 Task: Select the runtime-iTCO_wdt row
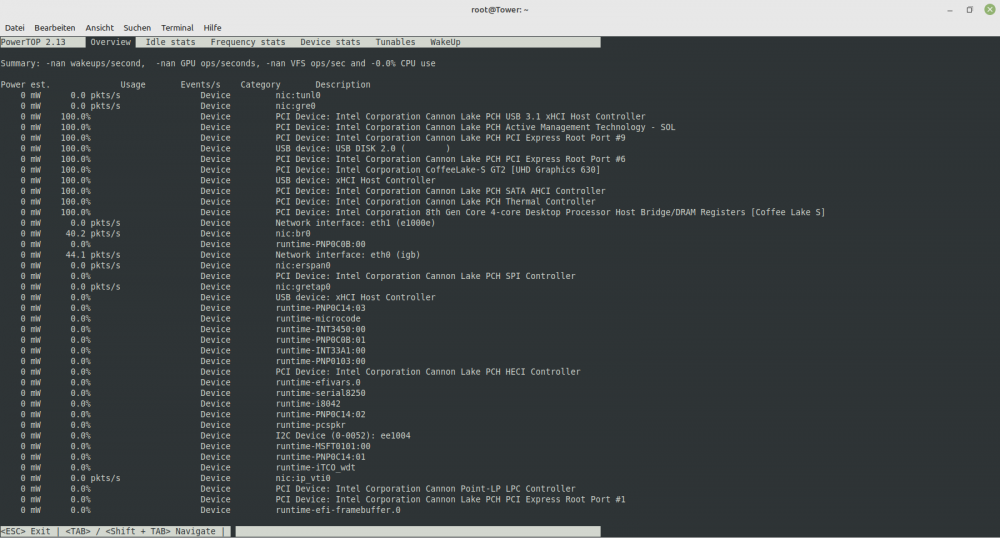[188, 467]
